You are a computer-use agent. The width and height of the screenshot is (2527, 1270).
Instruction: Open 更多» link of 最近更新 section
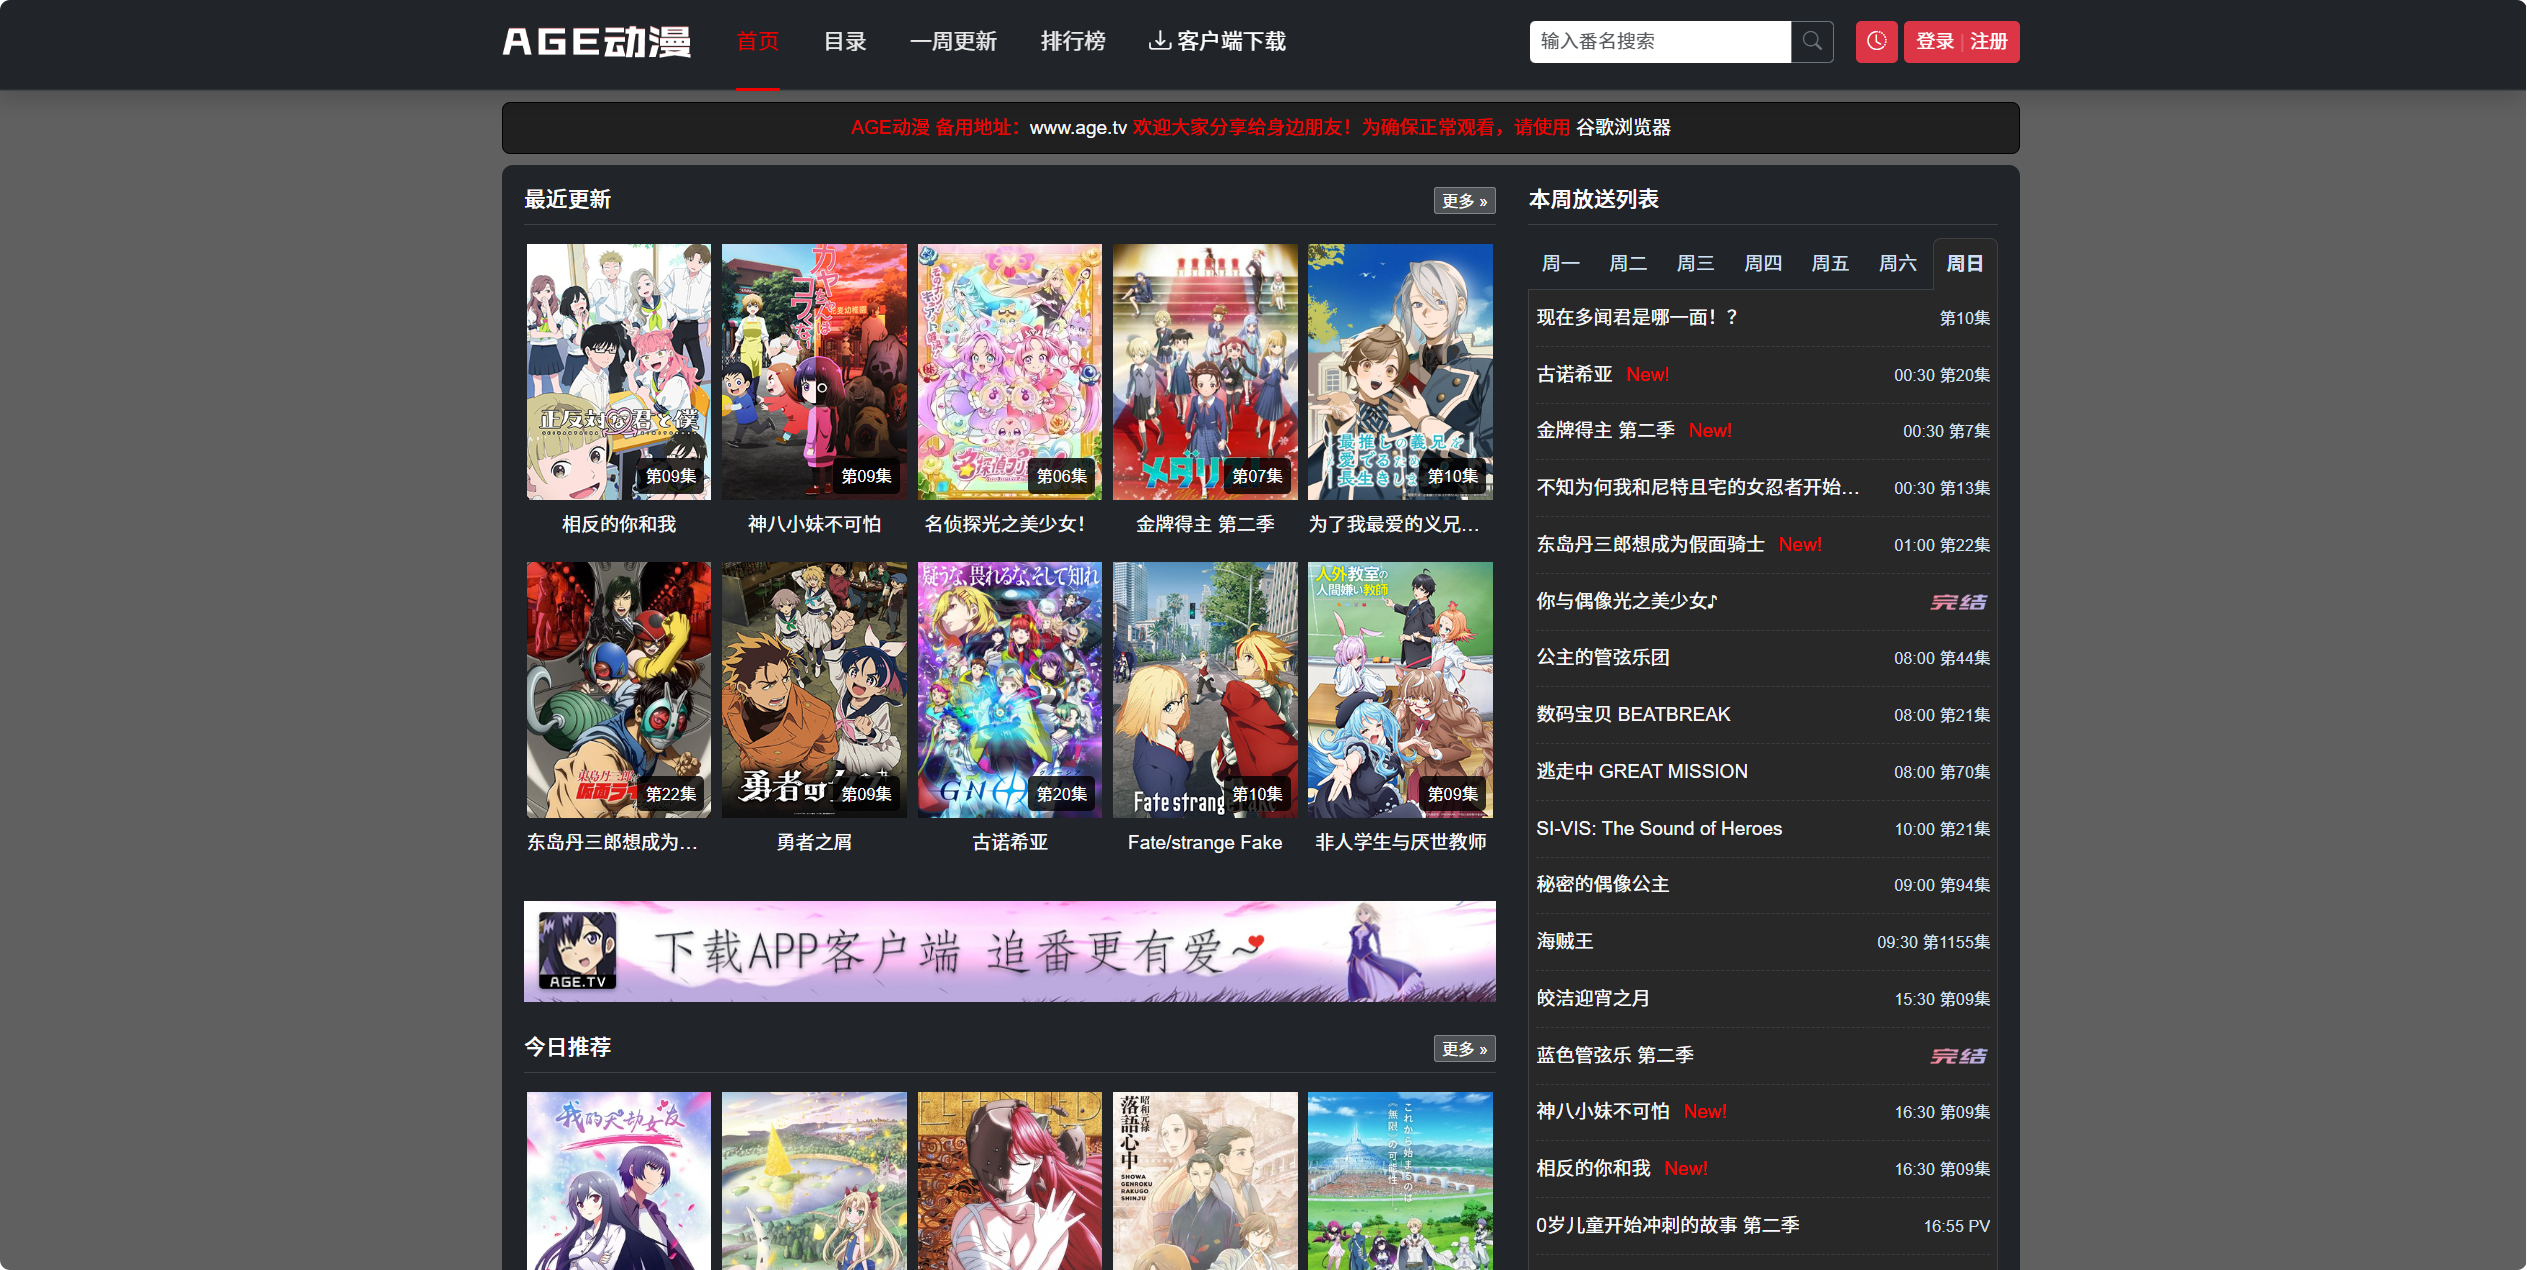[x=1464, y=201]
